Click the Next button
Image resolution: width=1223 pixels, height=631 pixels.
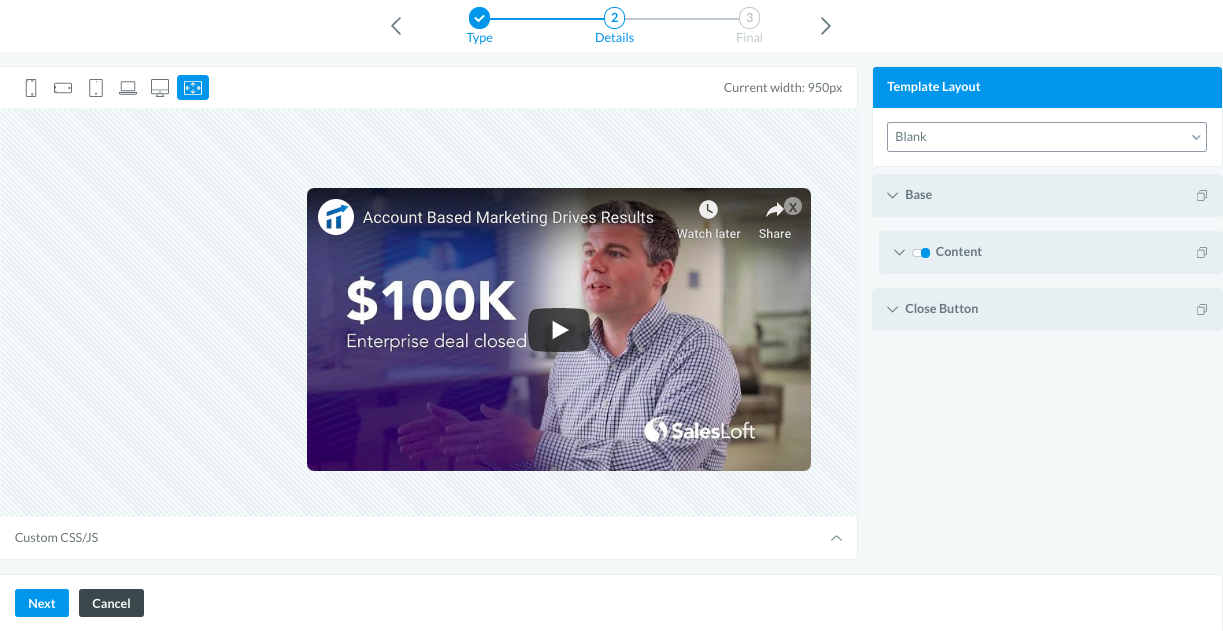(42, 603)
